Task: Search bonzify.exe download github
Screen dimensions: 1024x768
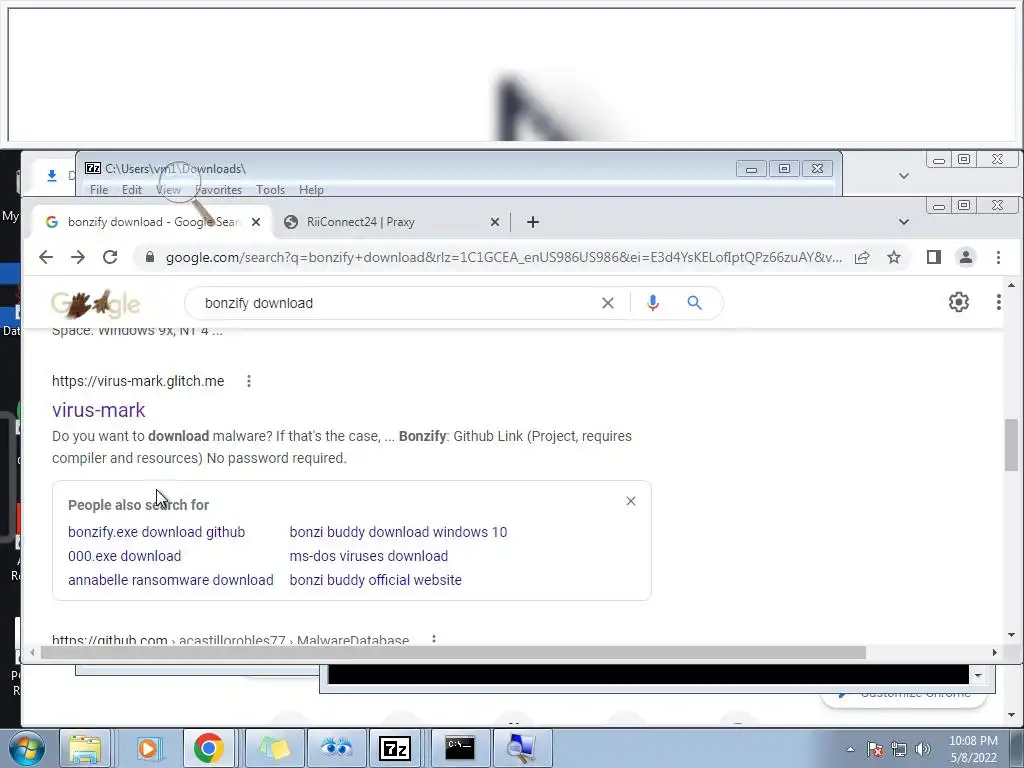Action: (157, 532)
